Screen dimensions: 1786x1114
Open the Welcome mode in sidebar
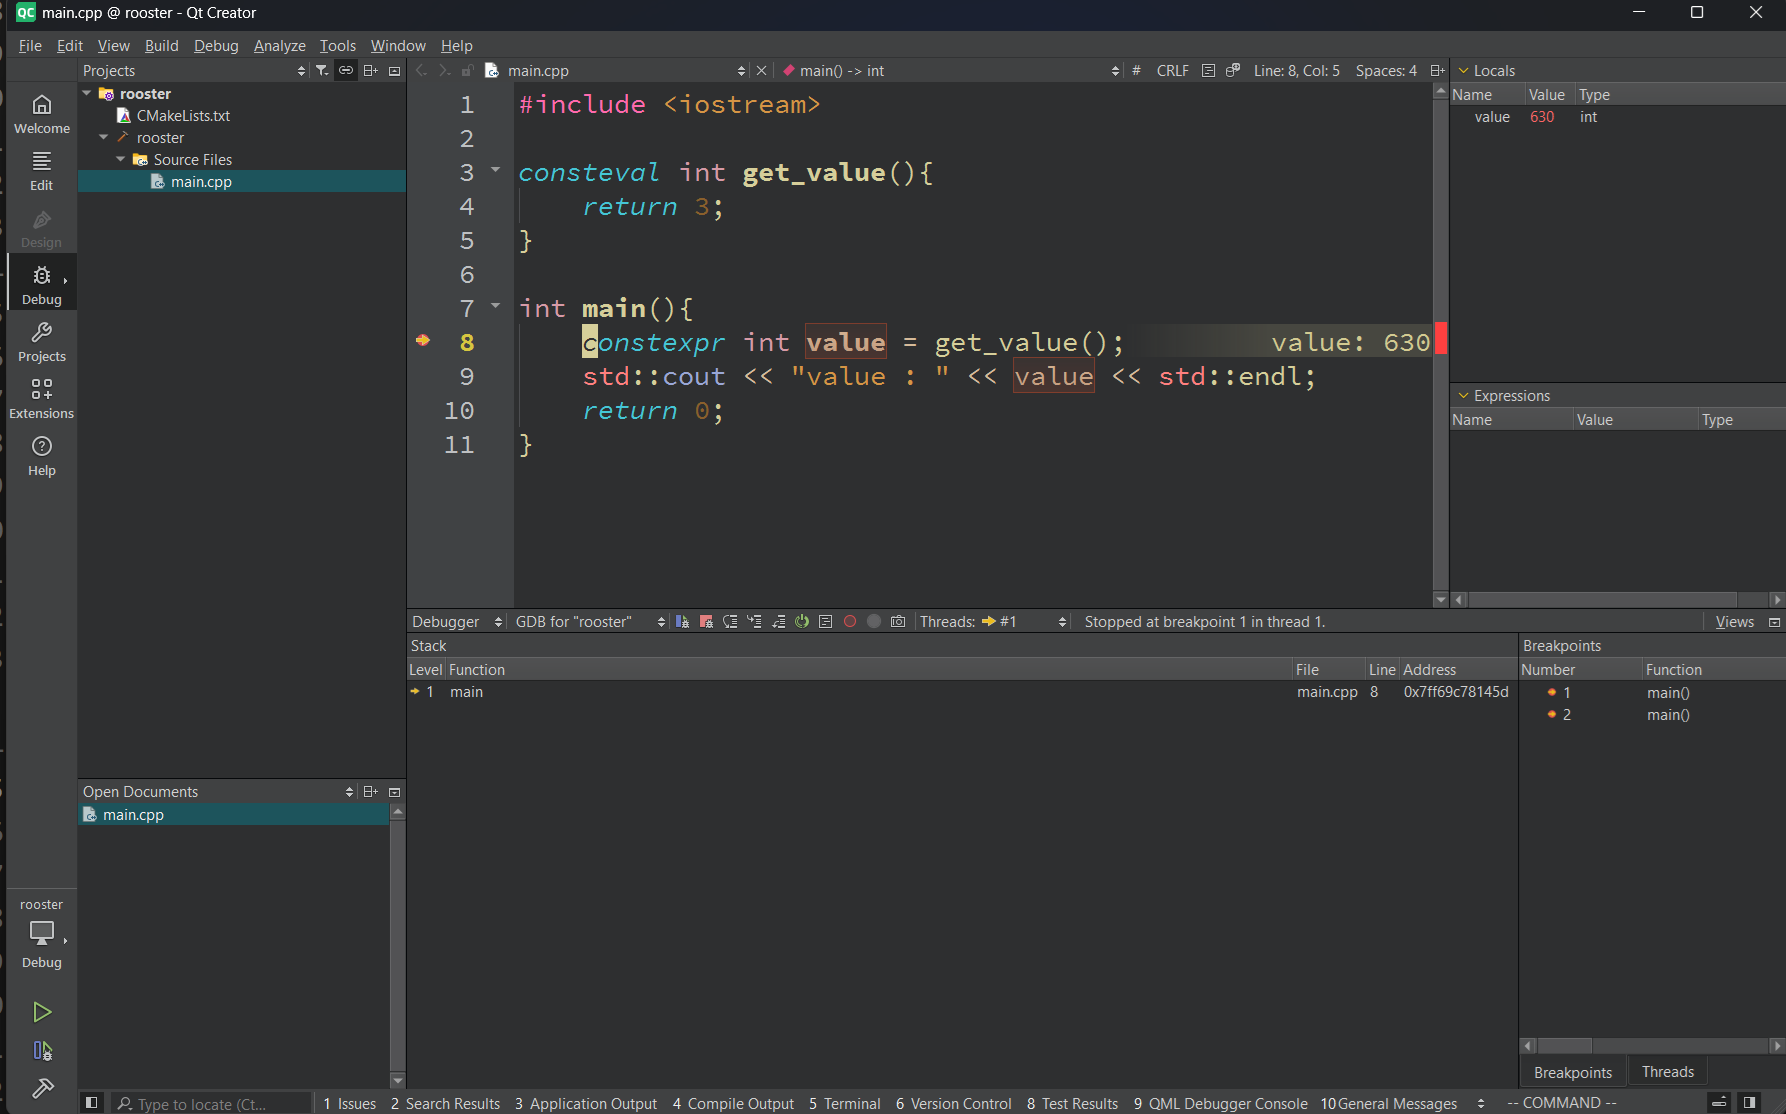pos(42,114)
